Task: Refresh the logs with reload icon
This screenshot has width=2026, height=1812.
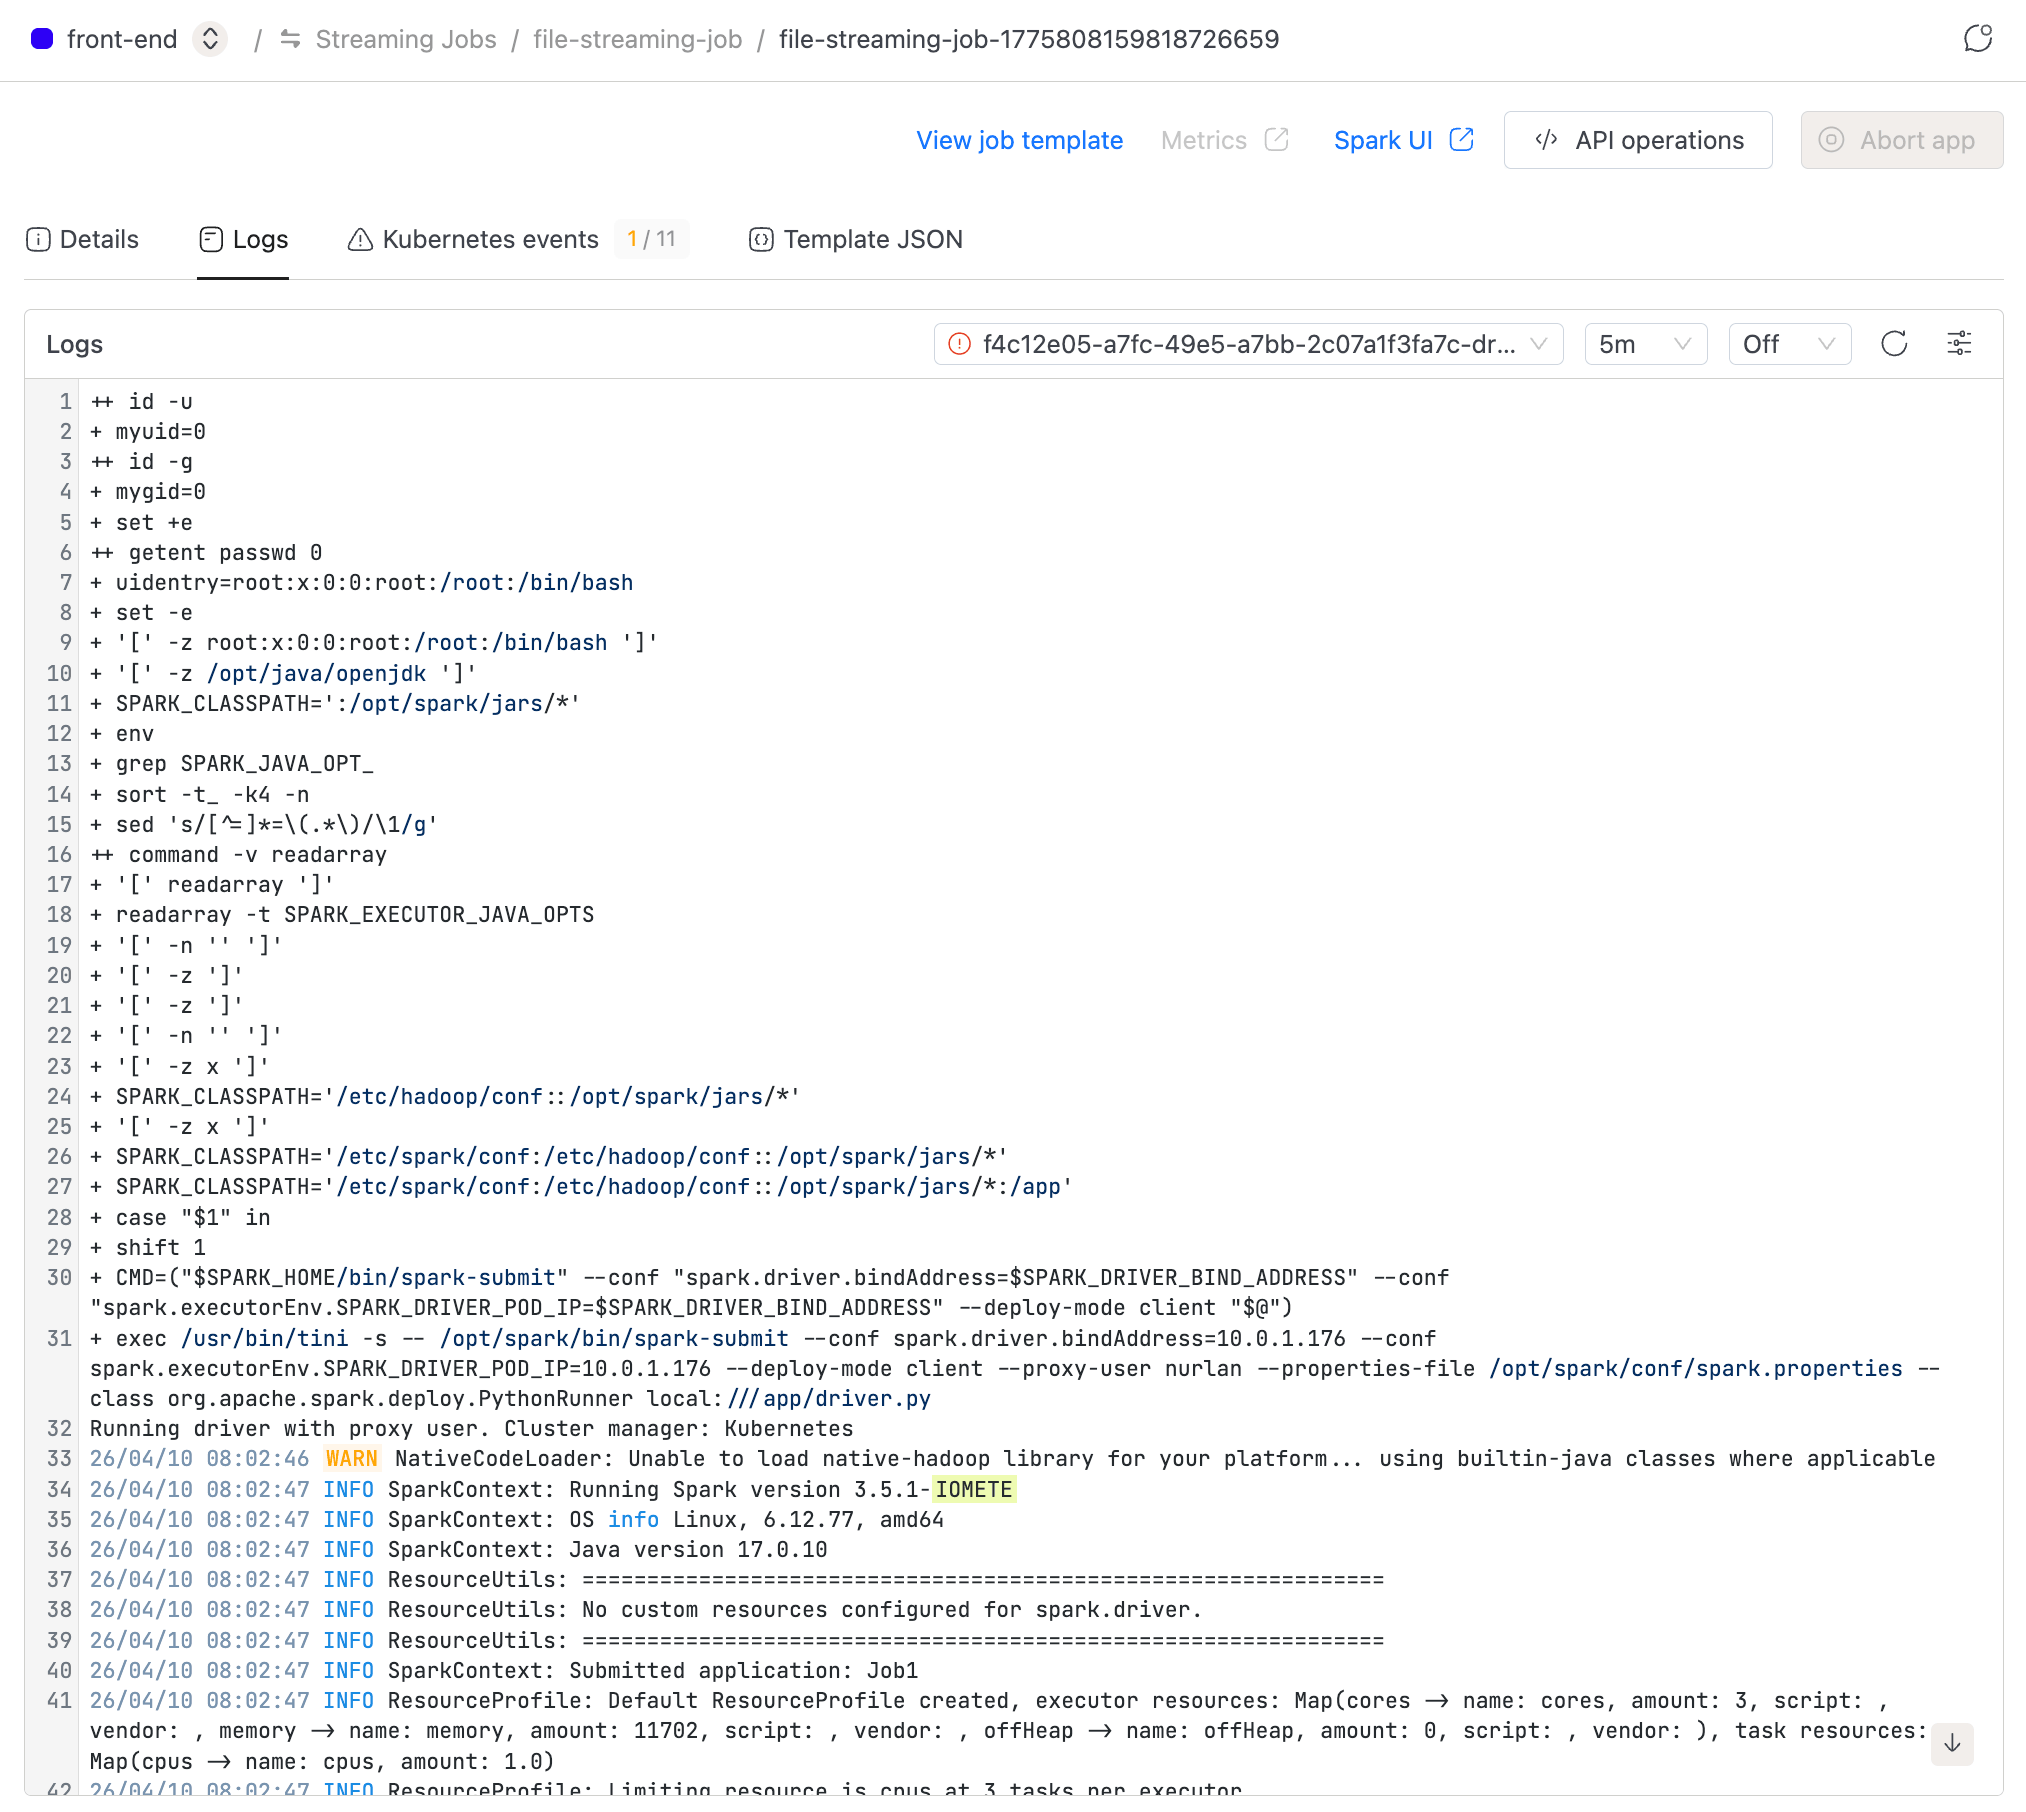Action: click(x=1894, y=344)
